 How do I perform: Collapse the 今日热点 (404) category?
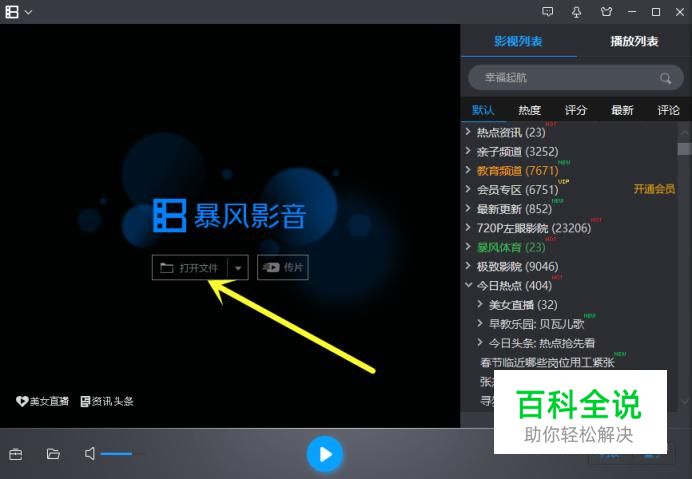point(468,285)
